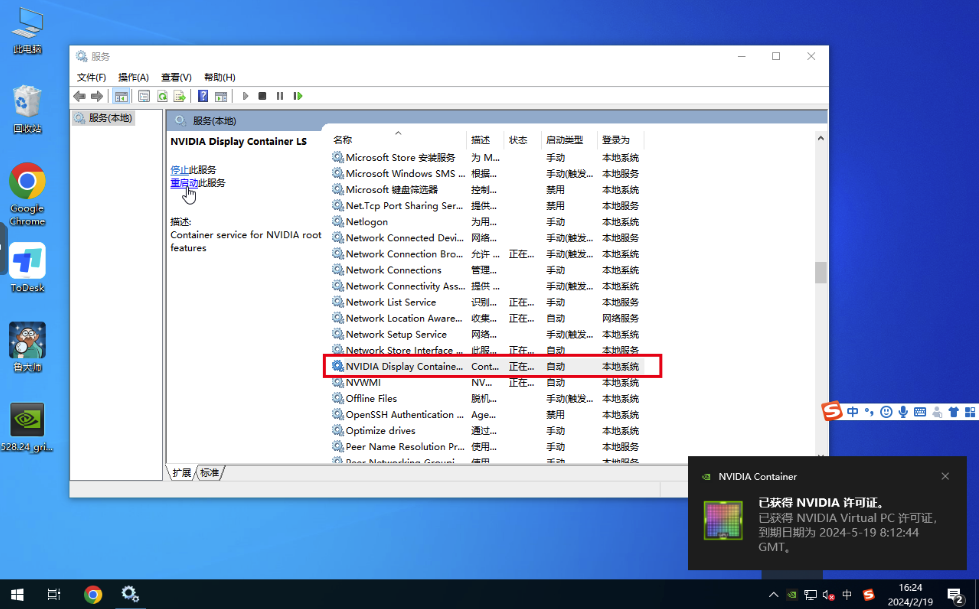Screen dimensions: 979x609
Task: Click the 回收站 recycle bin desktop icon
Action: (27, 109)
